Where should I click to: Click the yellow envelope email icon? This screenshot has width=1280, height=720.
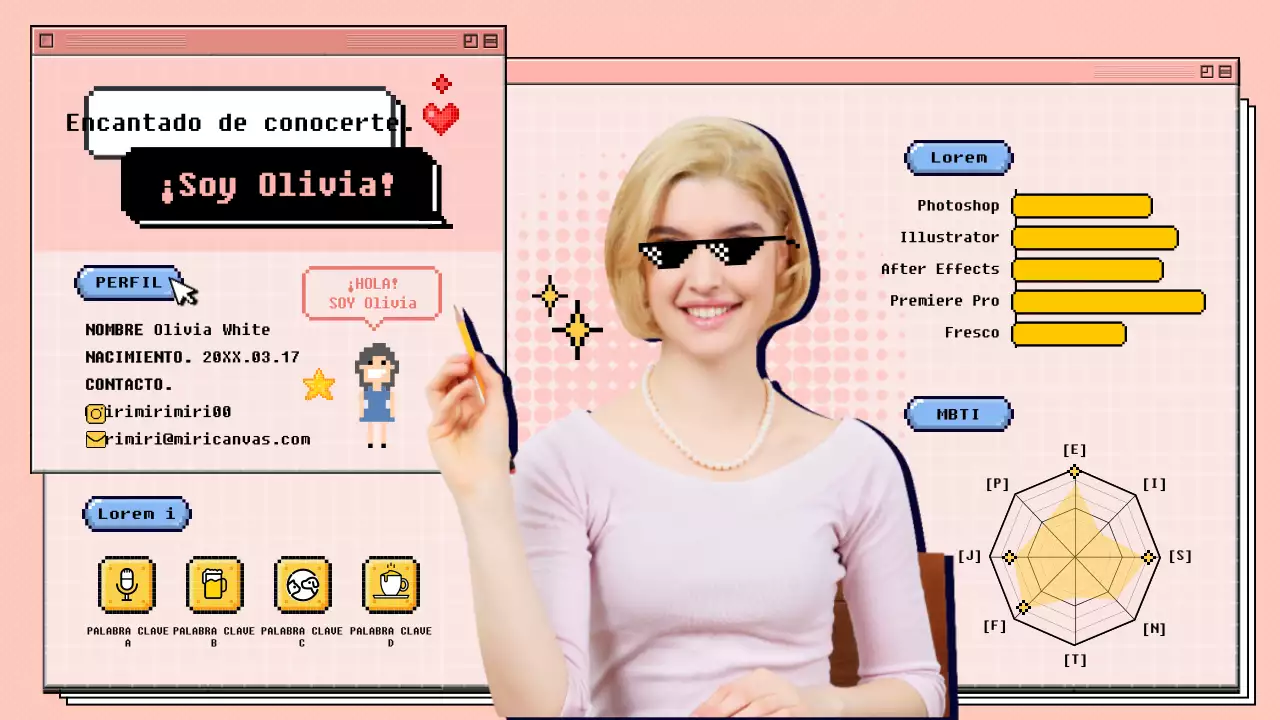pyautogui.click(x=95, y=439)
